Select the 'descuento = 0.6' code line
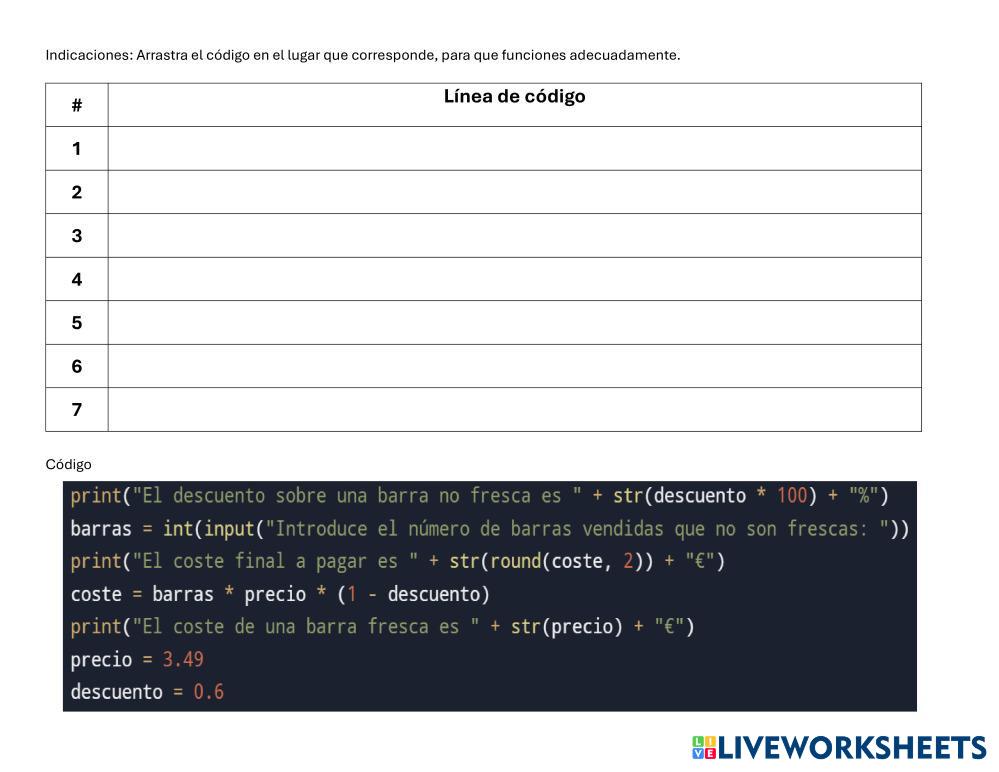 147,692
